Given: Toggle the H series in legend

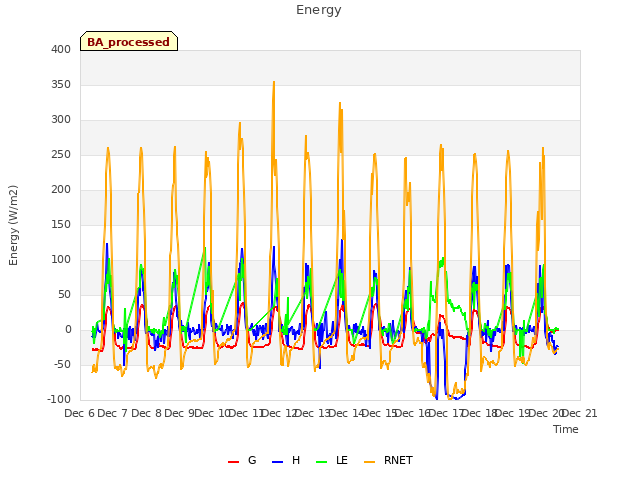Looking at the screenshot, I should coord(286,460).
